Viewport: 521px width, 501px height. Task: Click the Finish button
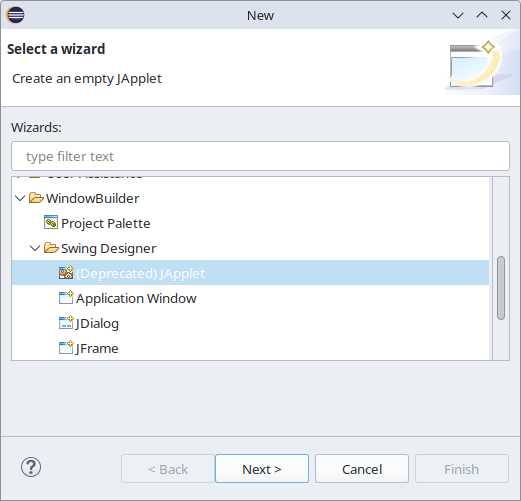462,469
